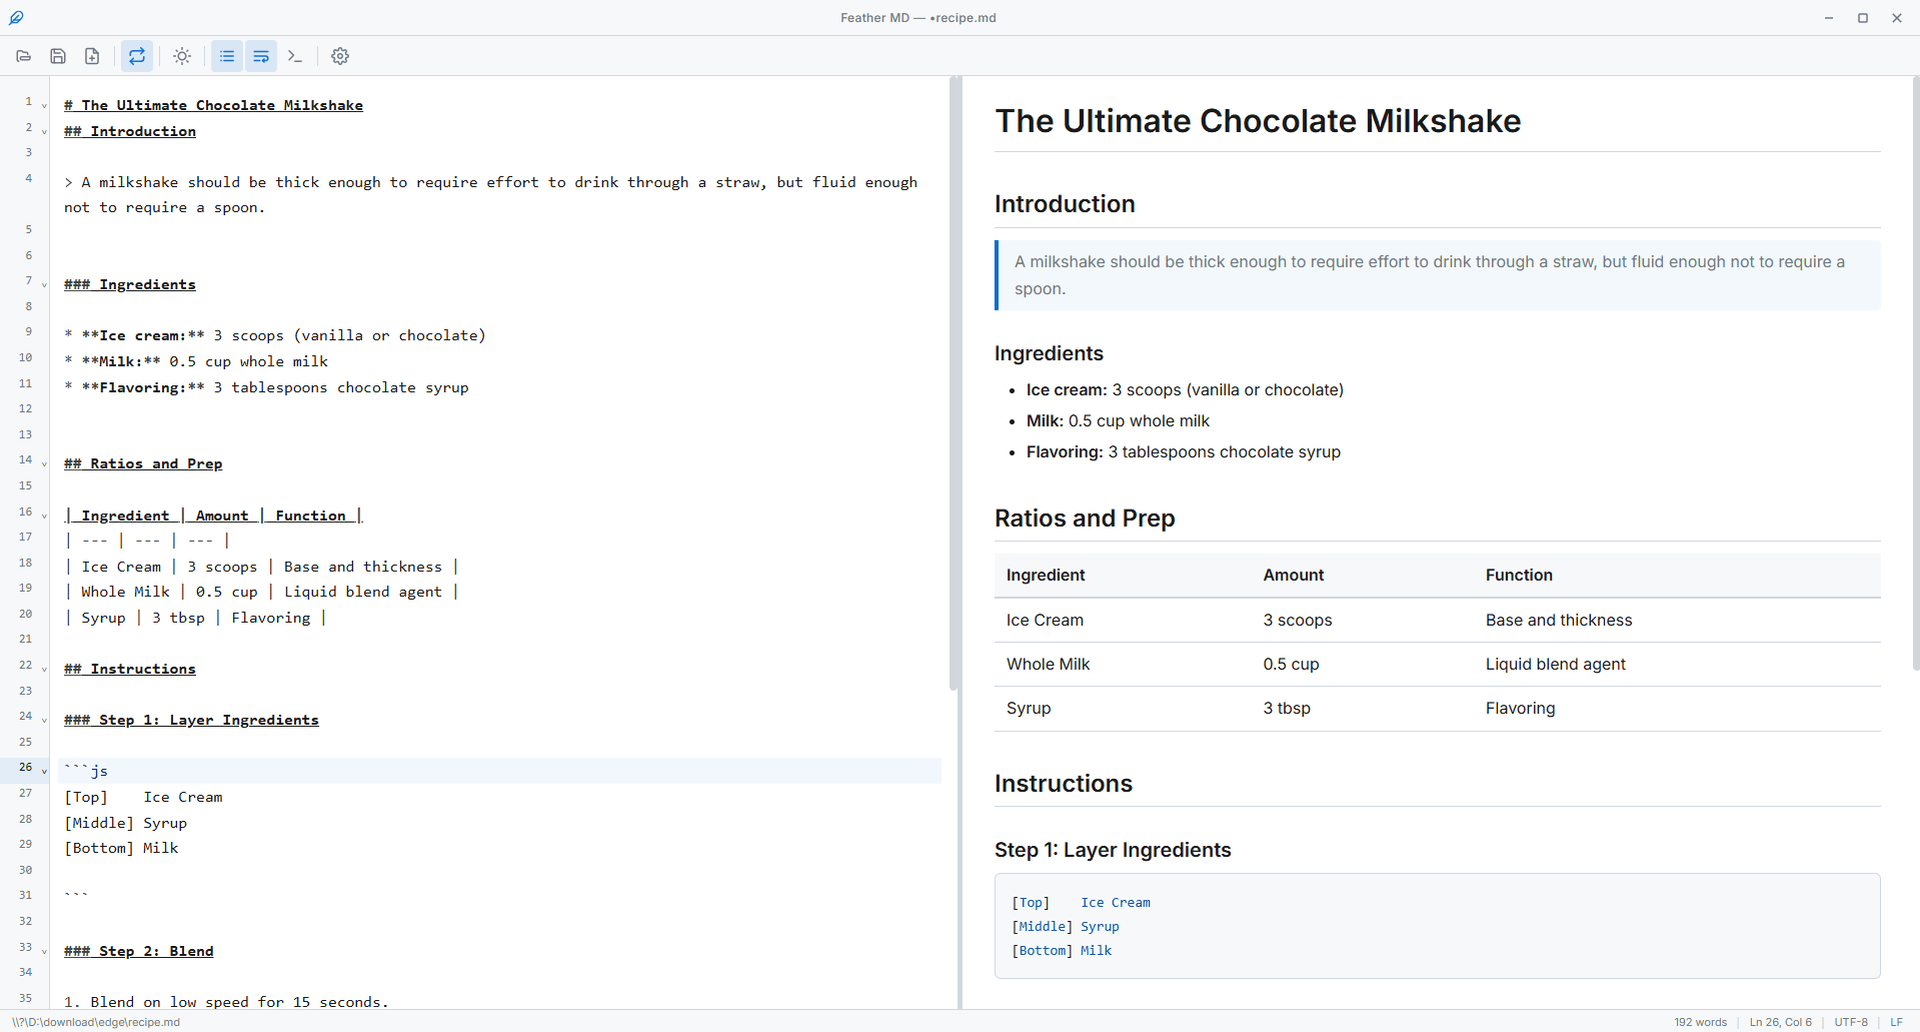Image resolution: width=1920 pixels, height=1032 pixels.
Task: Click the 'Introduction' heading in preview
Action: point(1065,204)
